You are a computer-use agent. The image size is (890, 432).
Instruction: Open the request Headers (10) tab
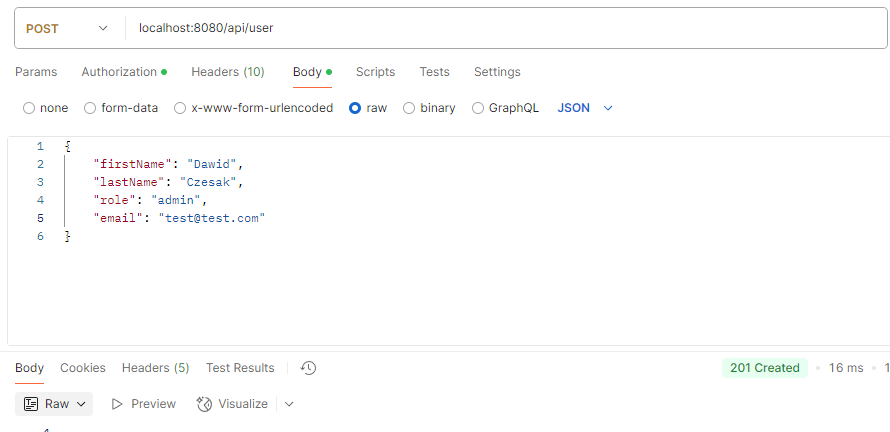pos(228,72)
